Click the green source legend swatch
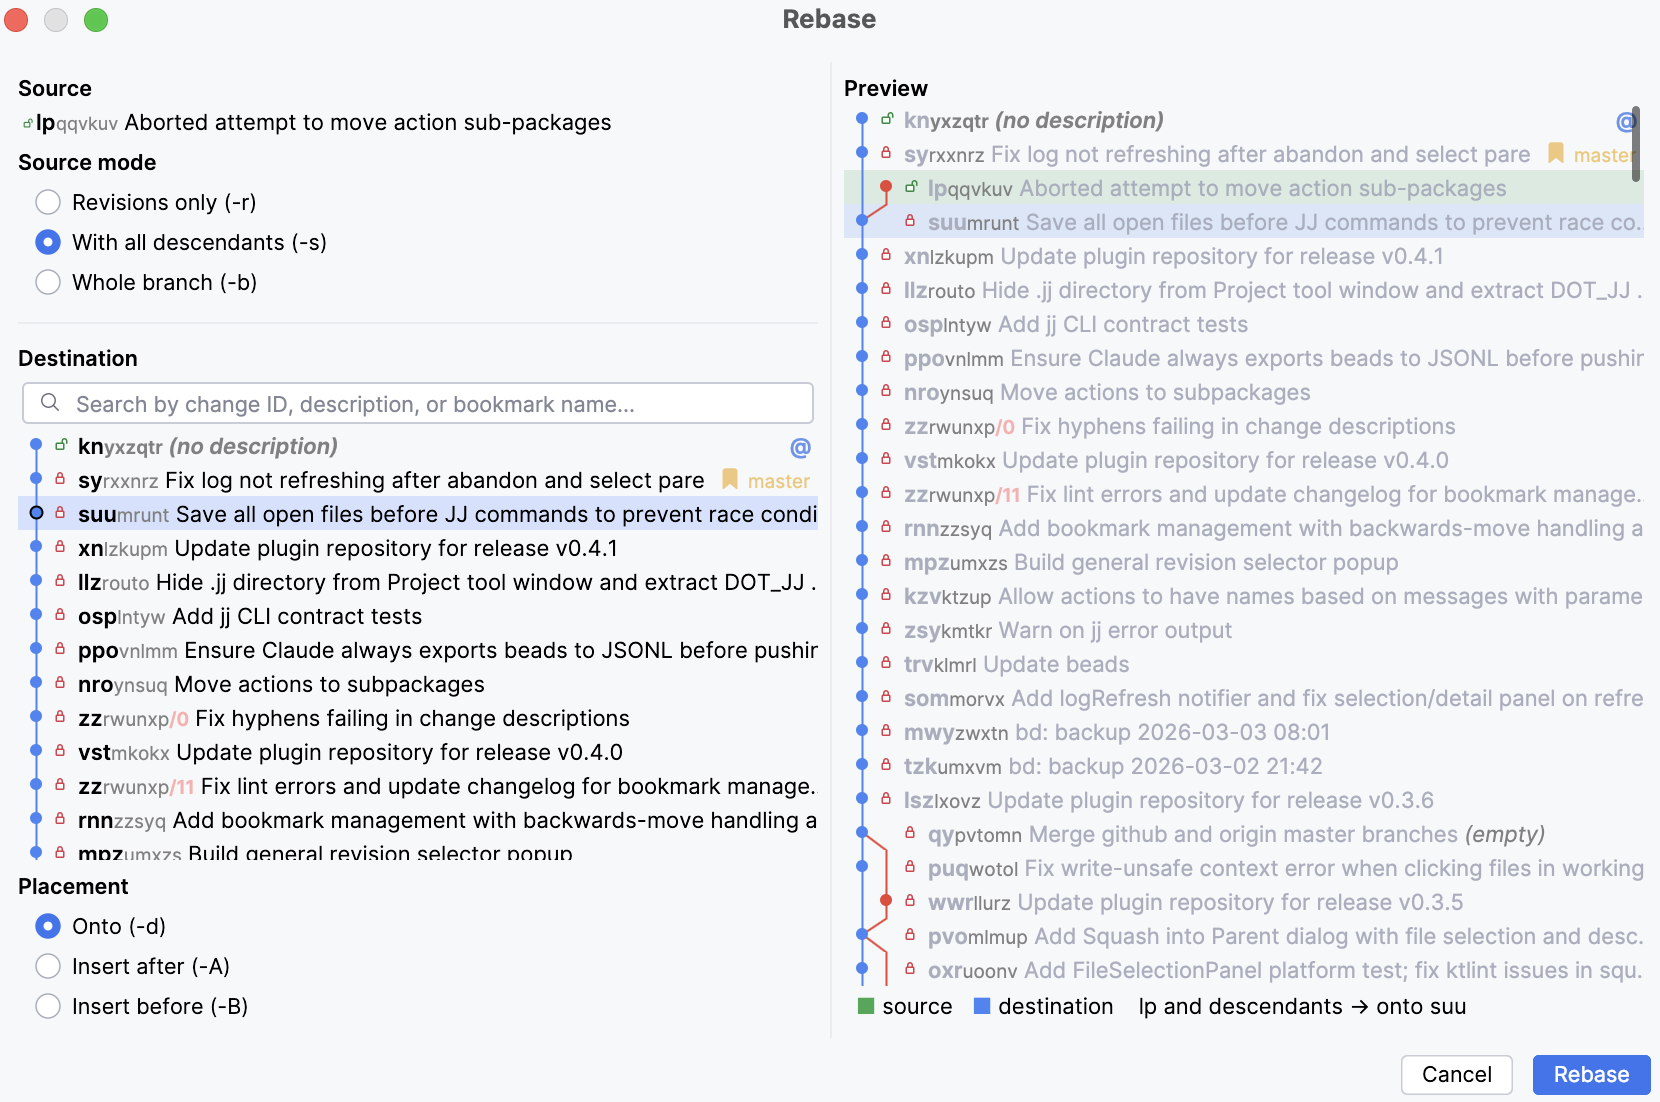The width and height of the screenshot is (1660, 1102). 866,1006
